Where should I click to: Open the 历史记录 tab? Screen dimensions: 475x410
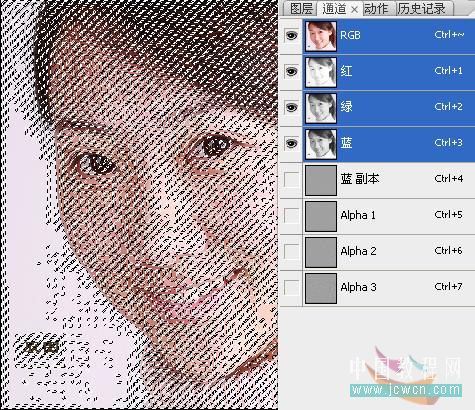click(x=422, y=8)
